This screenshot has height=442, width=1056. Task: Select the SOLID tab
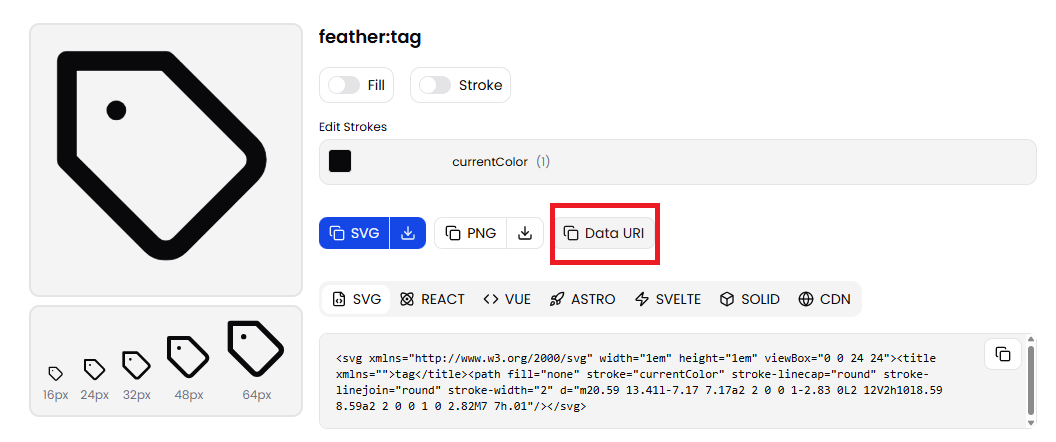tap(750, 299)
